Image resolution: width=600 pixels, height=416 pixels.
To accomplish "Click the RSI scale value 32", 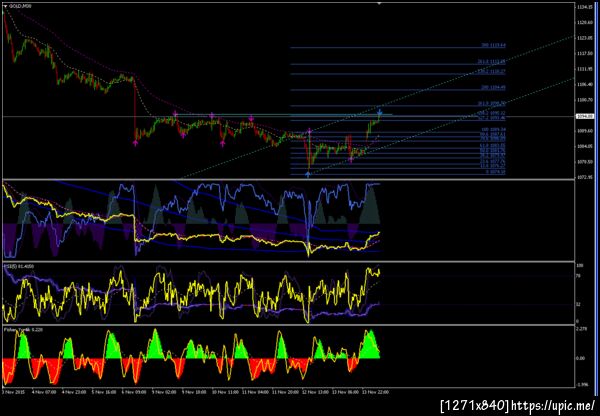I will point(579,304).
